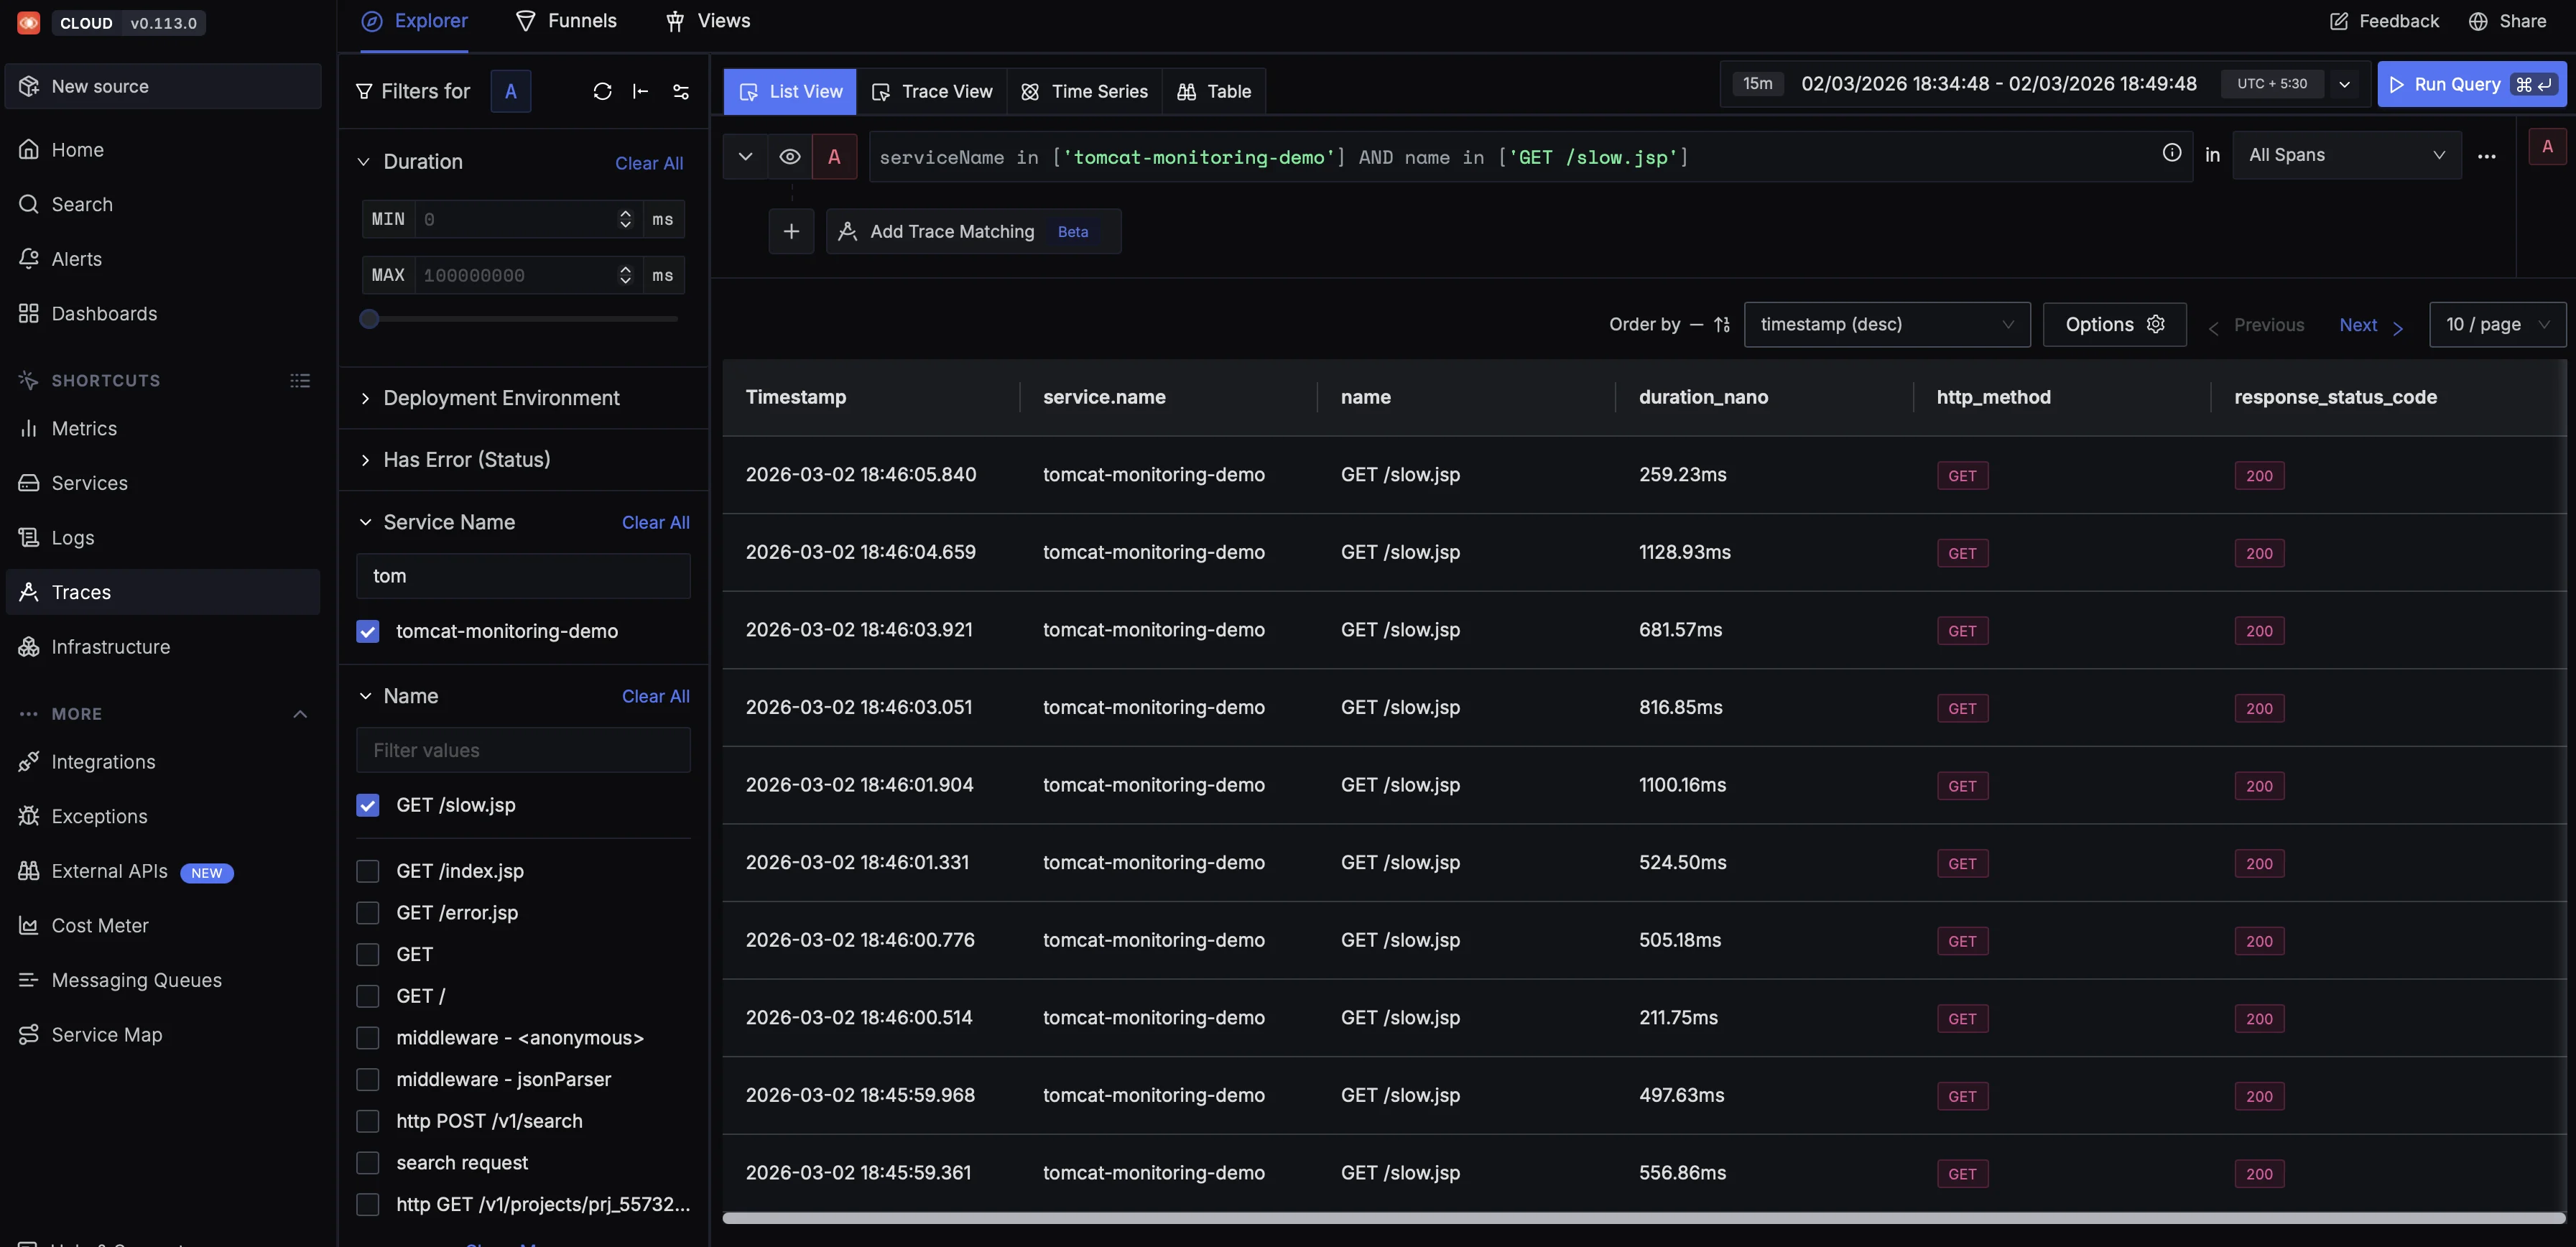2576x1247 pixels.
Task: Open Exceptions in the sidebar
Action: 99,816
